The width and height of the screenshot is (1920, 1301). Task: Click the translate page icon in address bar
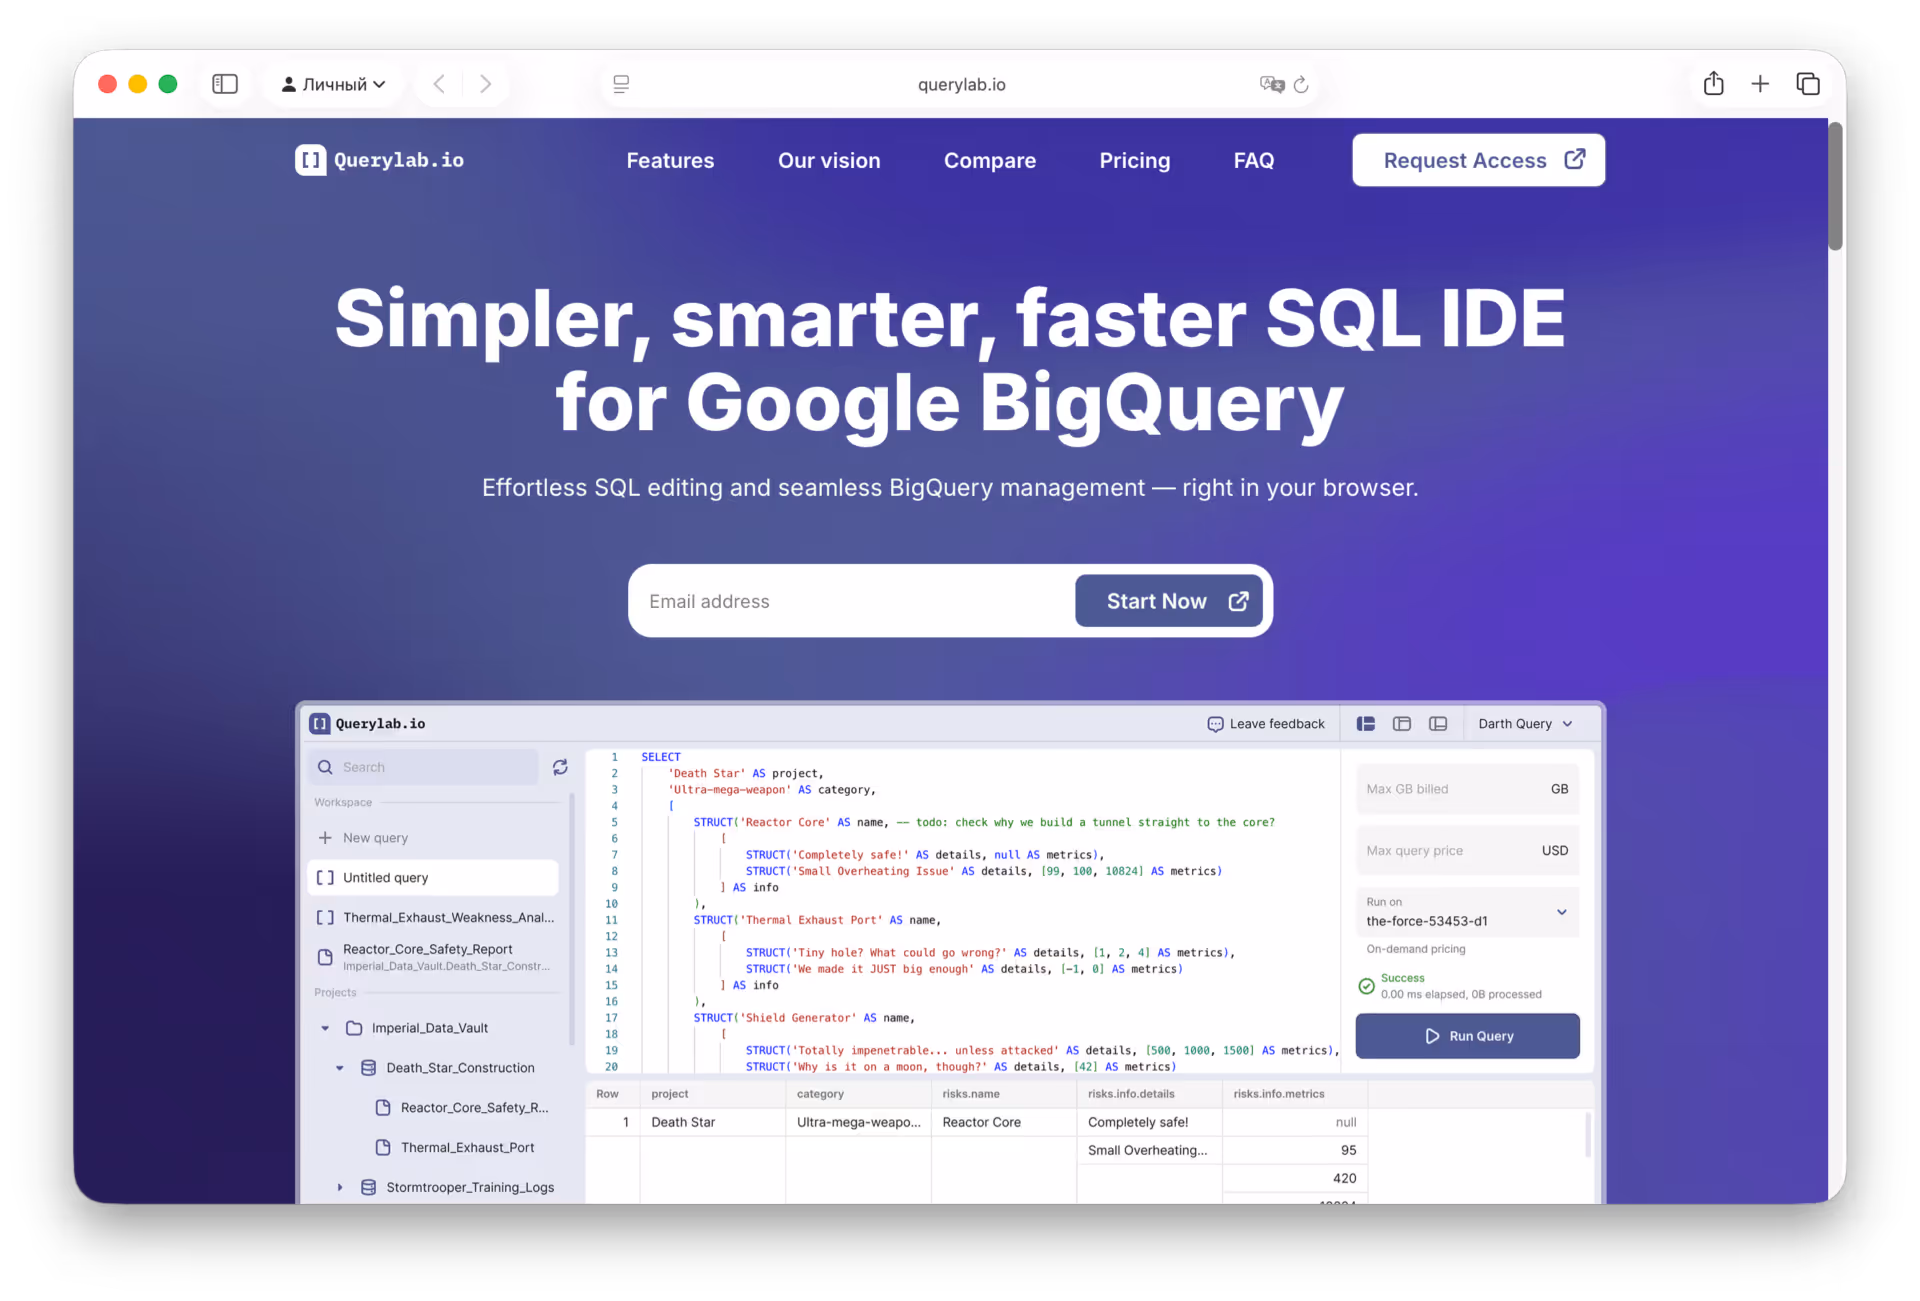[x=1271, y=84]
